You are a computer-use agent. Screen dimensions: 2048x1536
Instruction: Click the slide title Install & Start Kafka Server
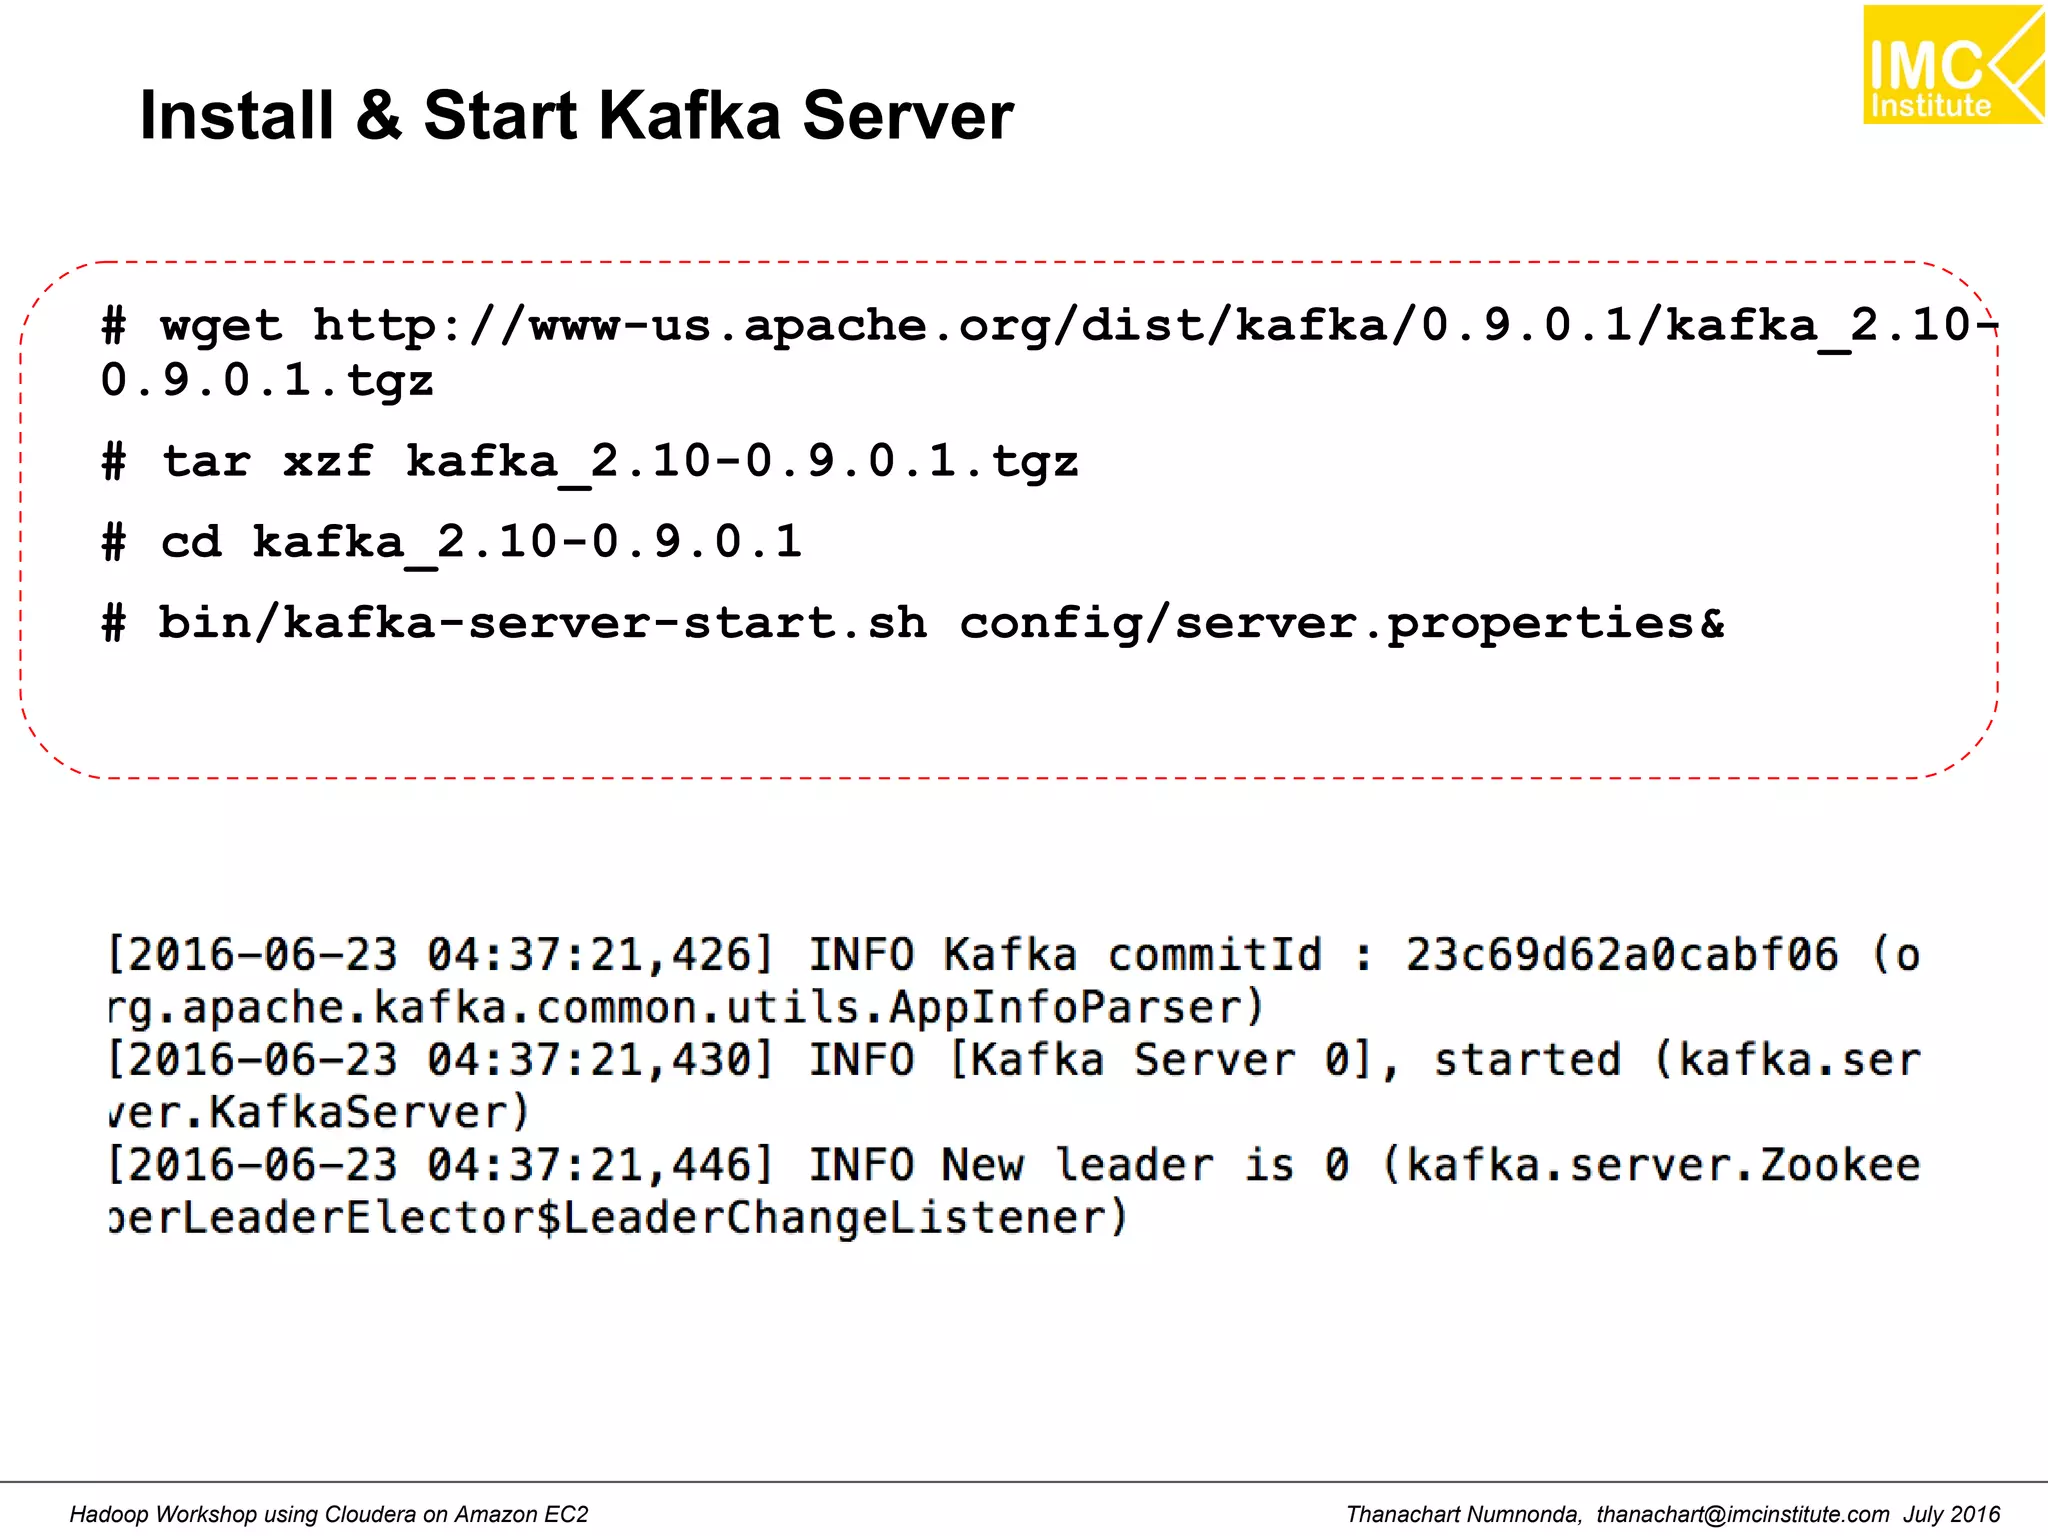click(x=577, y=115)
